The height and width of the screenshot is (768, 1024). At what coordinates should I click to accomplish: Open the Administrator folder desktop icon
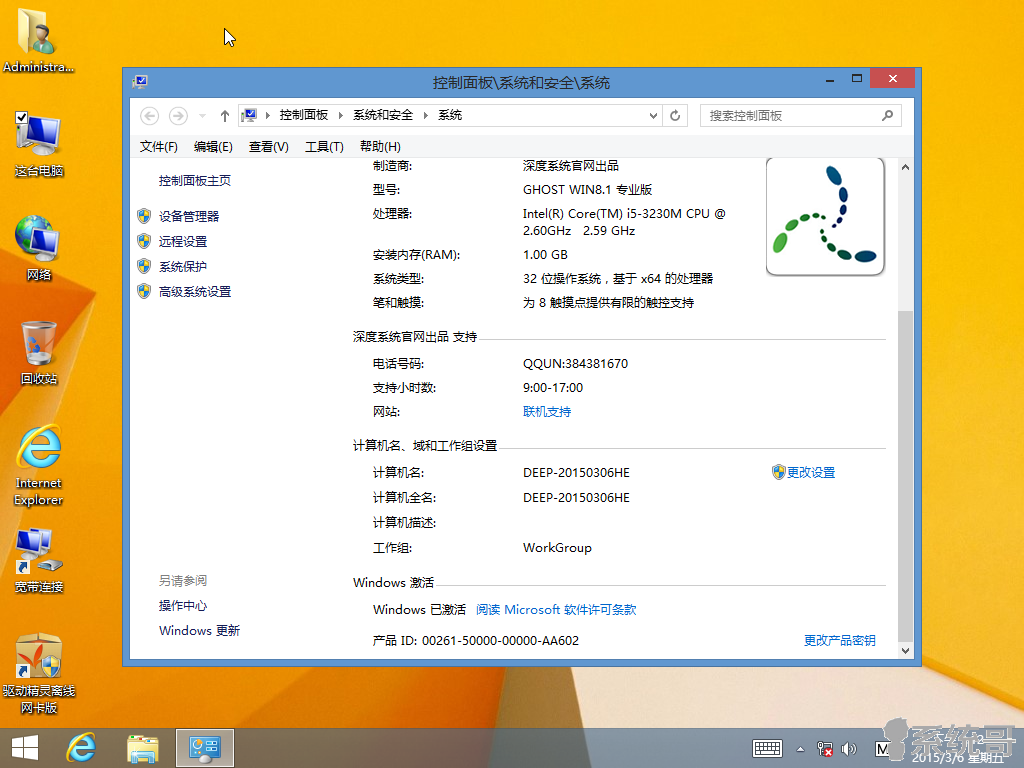click(38, 40)
